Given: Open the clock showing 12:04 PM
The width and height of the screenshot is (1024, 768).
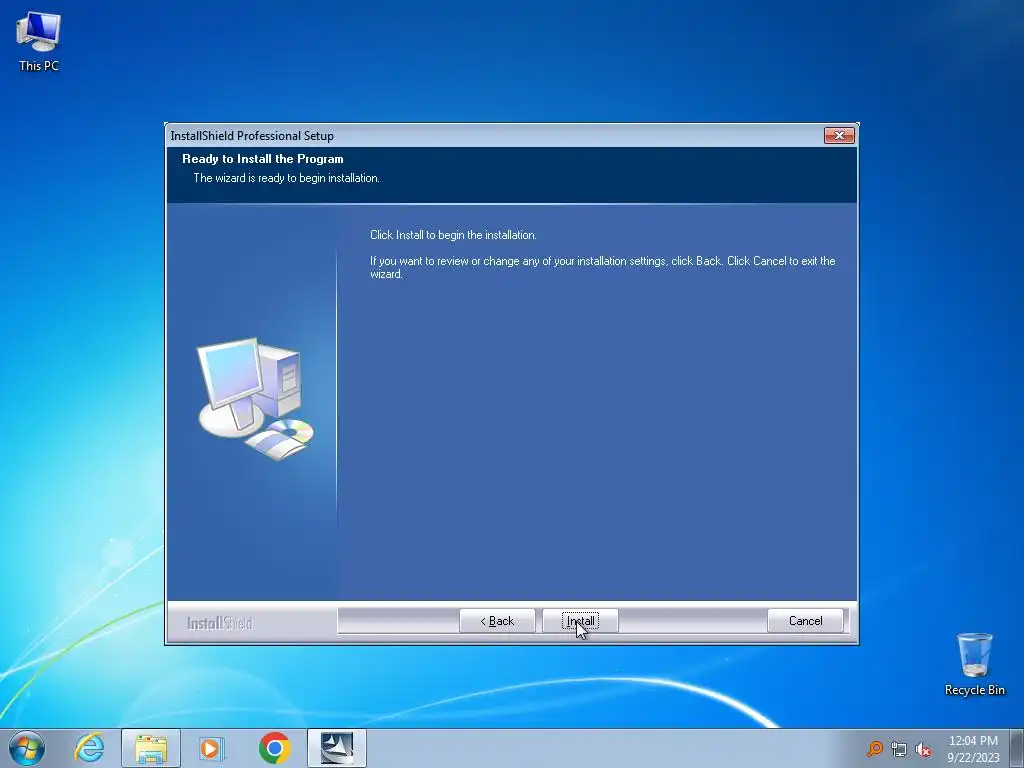Looking at the screenshot, I should (x=973, y=748).
